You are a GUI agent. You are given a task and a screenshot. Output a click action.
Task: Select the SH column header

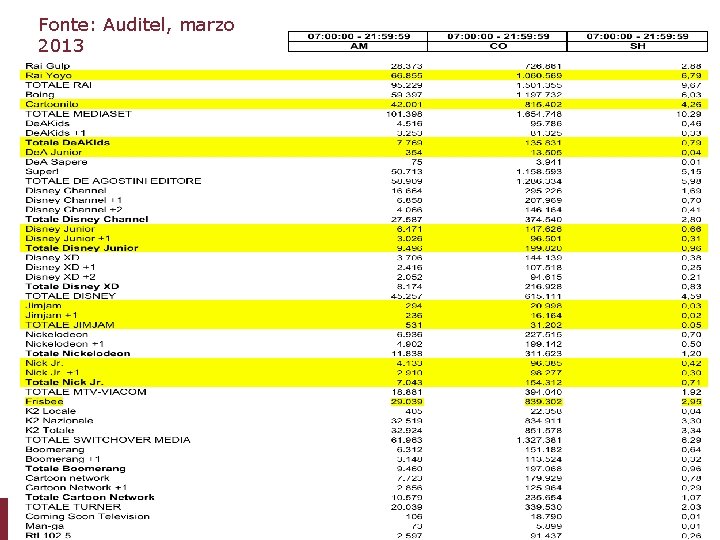click(x=637, y=46)
